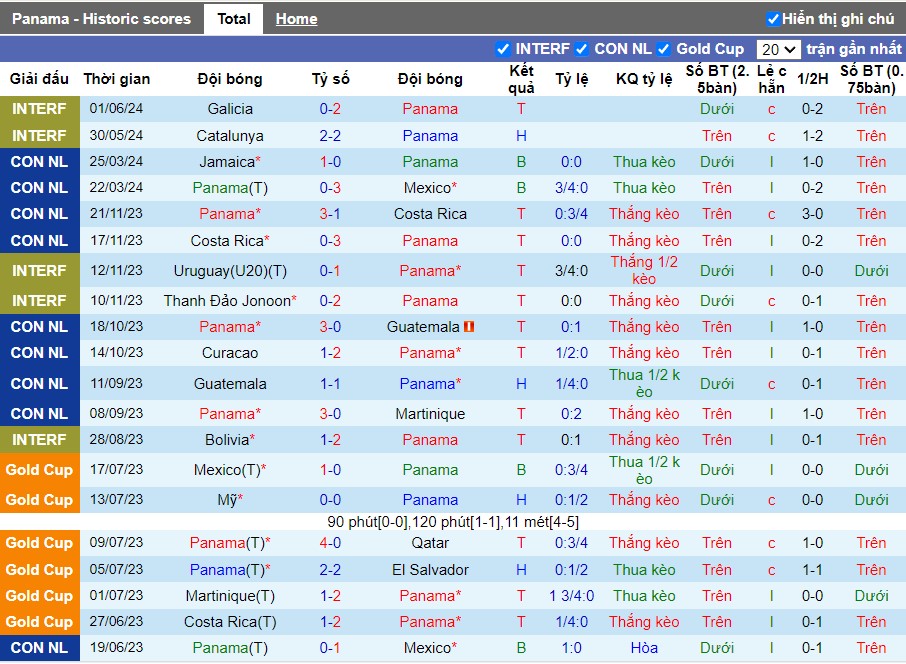Screen dimensions: 906x664
Task: Click the 3-0 score versus Guatemala
Action: 330,327
